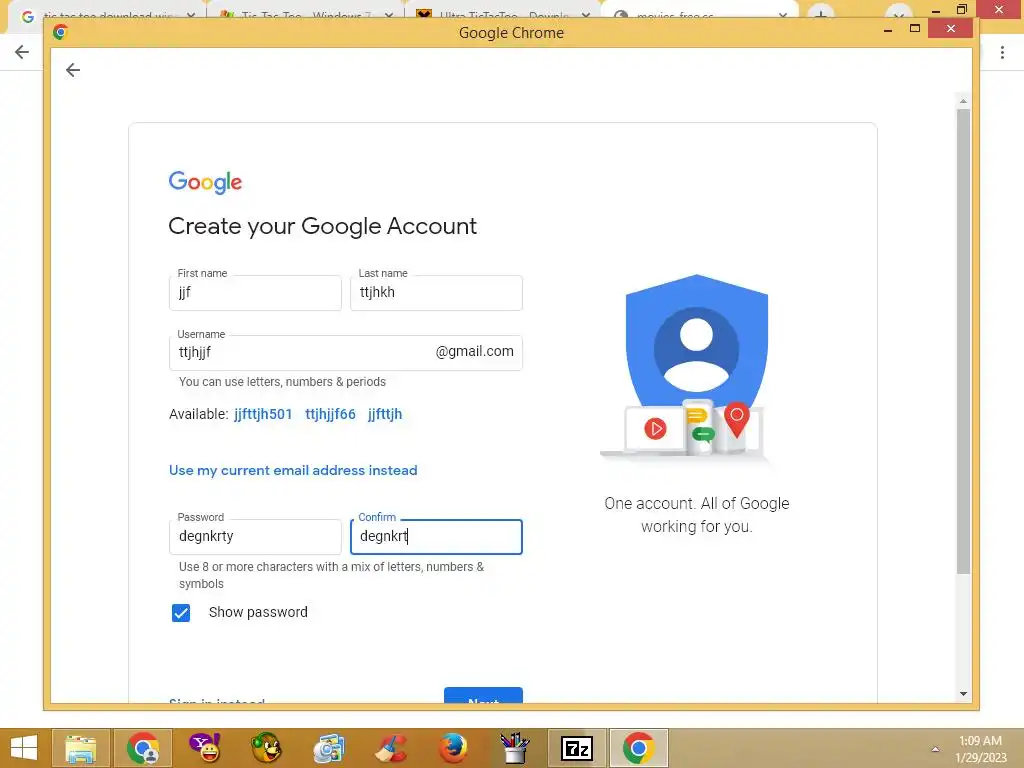
Task: Minimize the Google Chrome popup window
Action: [888, 29]
